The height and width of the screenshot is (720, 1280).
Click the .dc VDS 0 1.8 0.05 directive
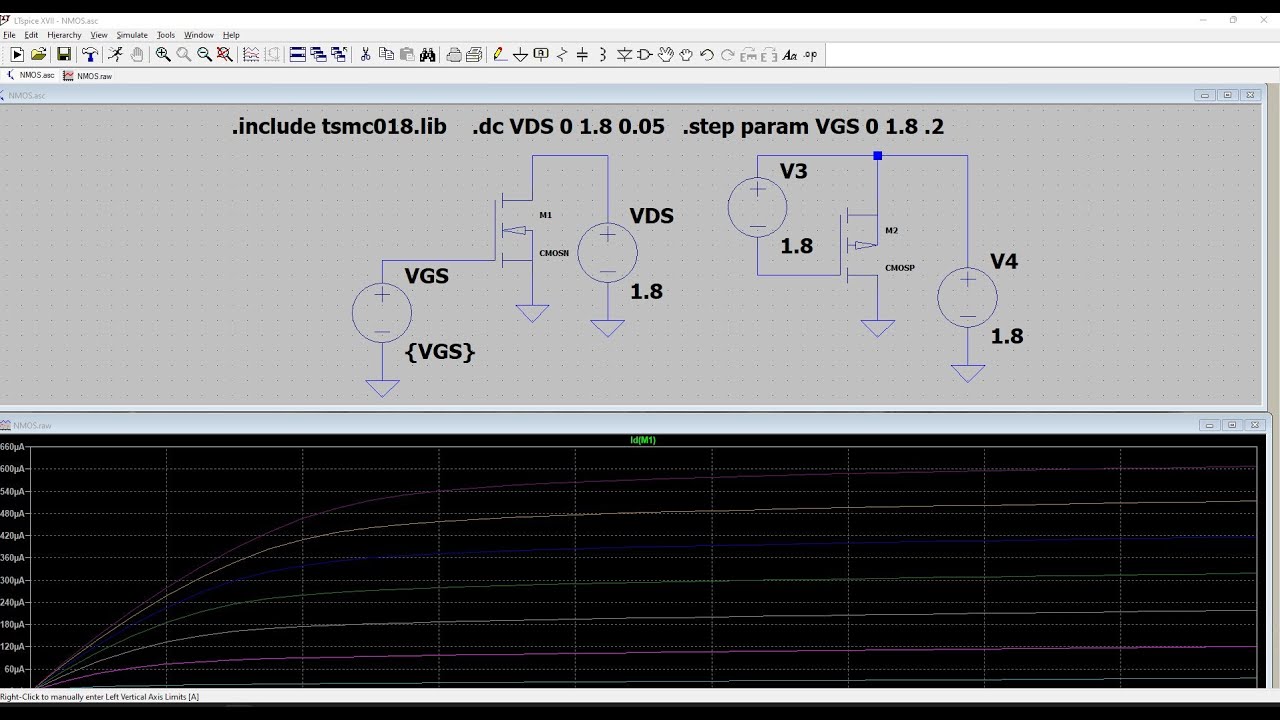point(568,127)
